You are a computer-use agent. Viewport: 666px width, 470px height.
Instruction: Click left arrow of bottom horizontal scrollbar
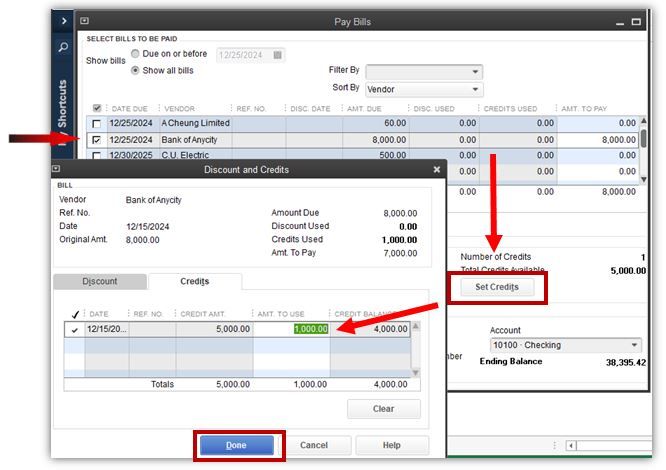[x=571, y=445]
